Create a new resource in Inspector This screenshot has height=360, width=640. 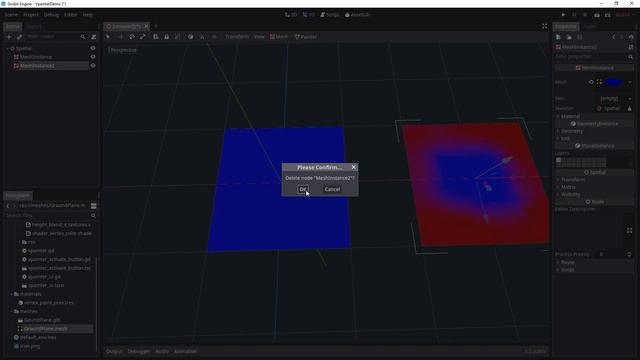558,37
